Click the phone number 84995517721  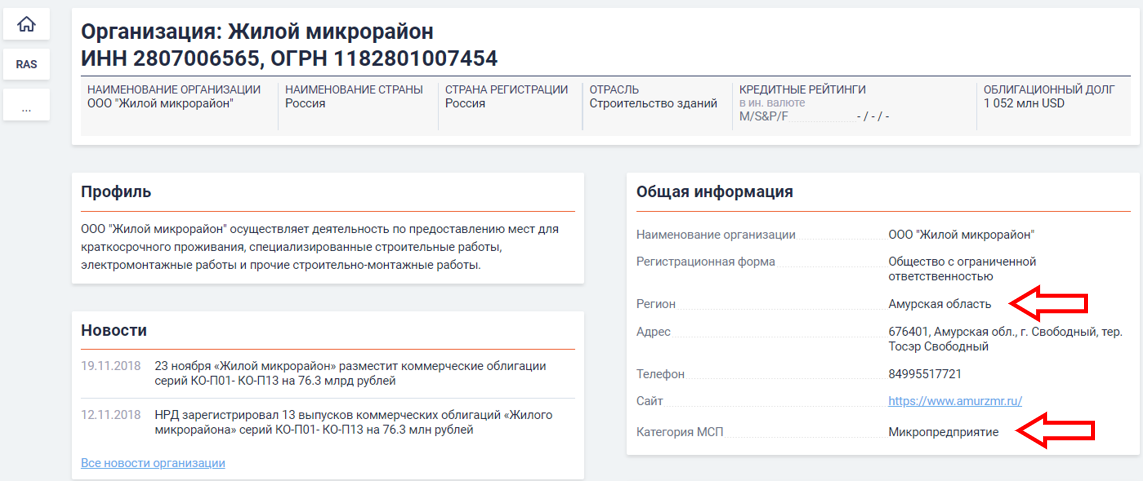coord(924,374)
